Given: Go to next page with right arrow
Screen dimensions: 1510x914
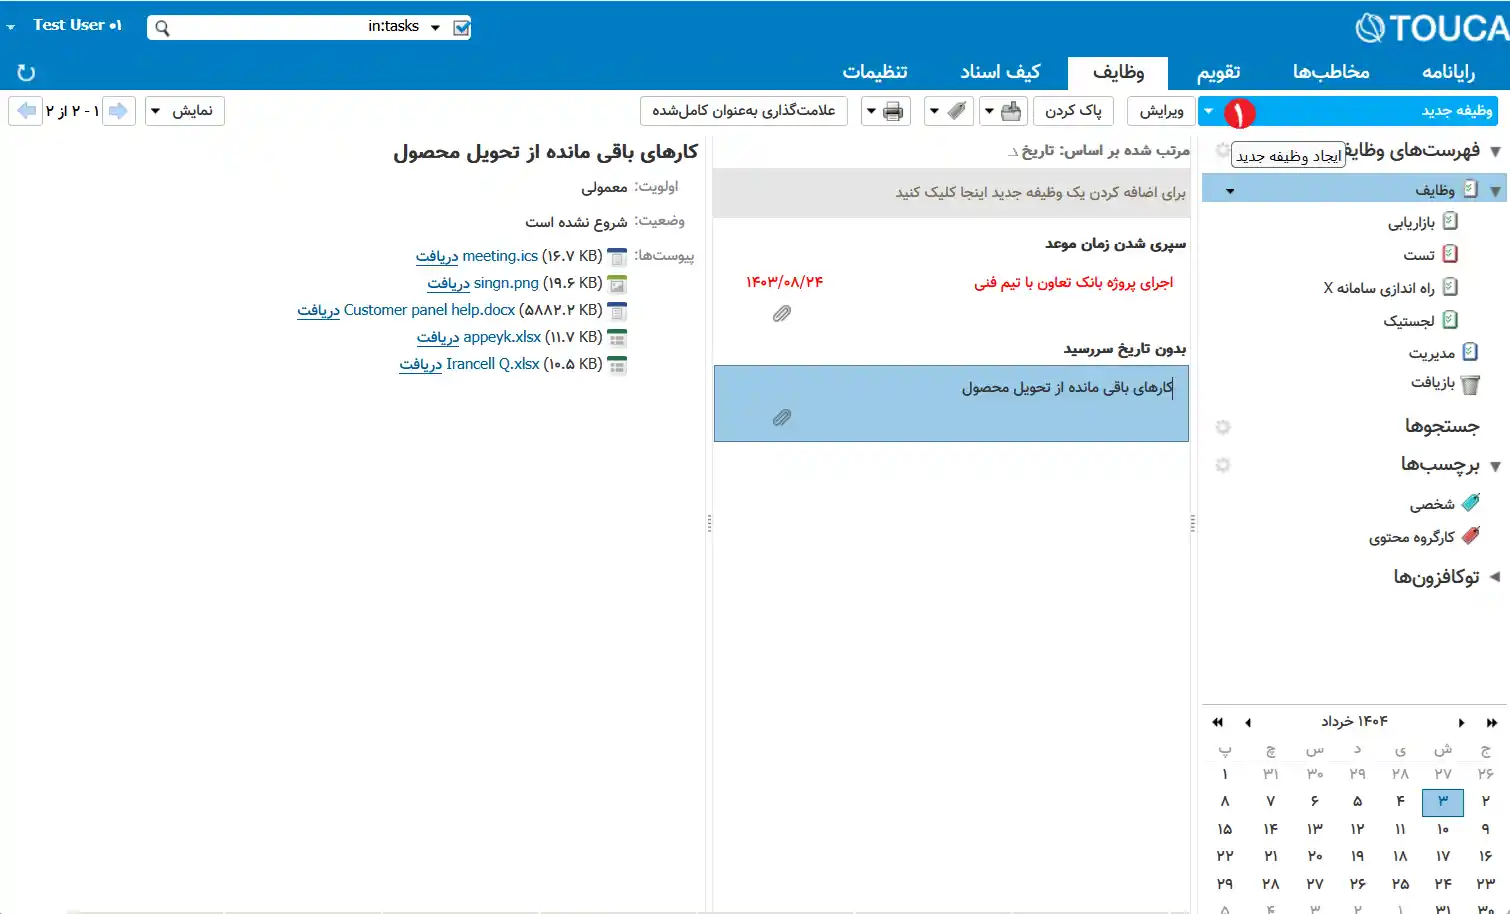Looking at the screenshot, I should tap(119, 110).
